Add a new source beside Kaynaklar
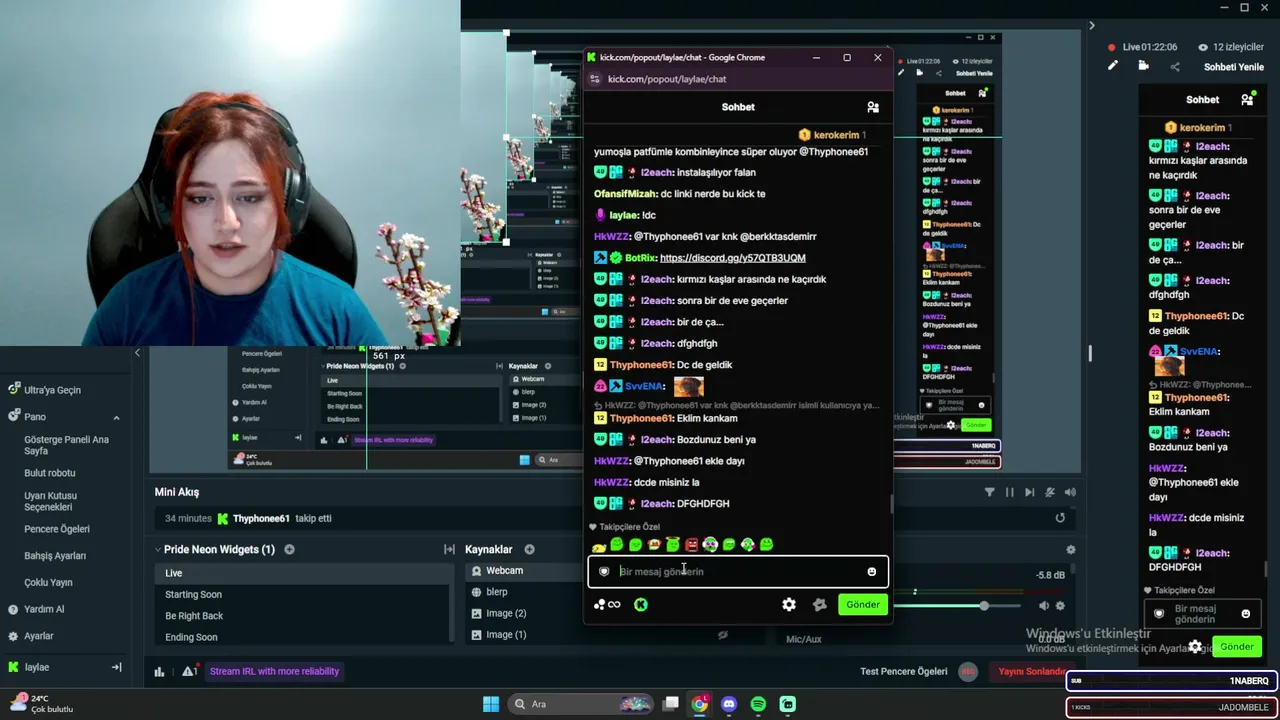 (529, 549)
